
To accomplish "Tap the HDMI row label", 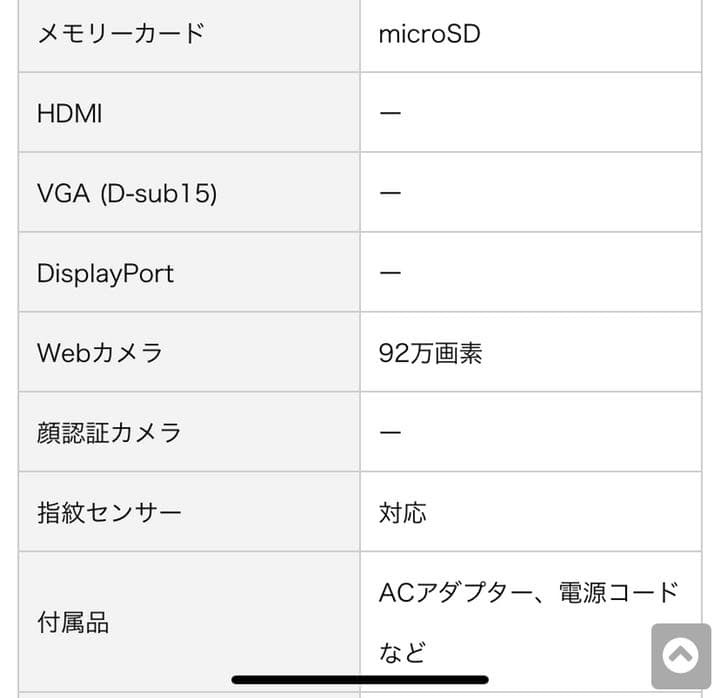I will pyautogui.click(x=70, y=113).
